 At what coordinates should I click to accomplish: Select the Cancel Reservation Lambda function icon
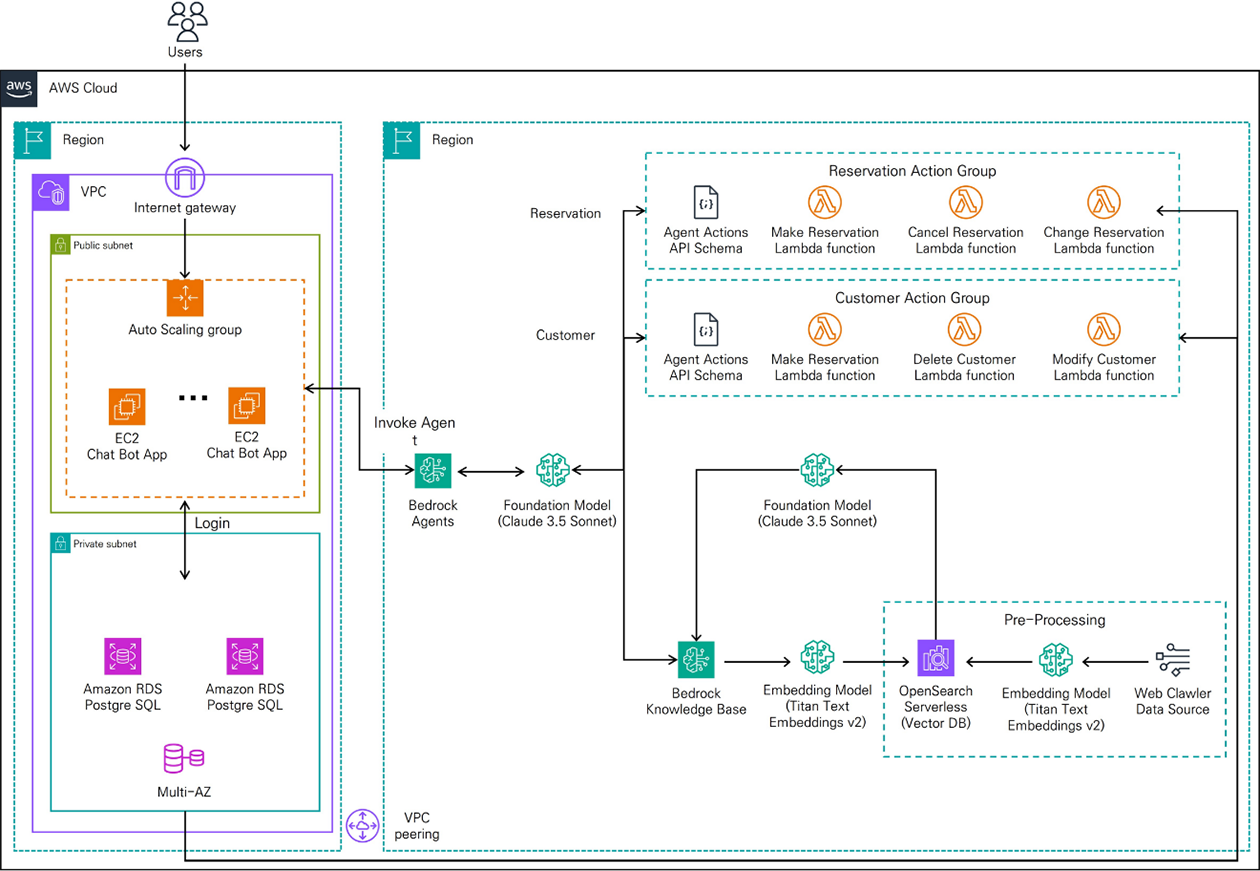(x=965, y=202)
